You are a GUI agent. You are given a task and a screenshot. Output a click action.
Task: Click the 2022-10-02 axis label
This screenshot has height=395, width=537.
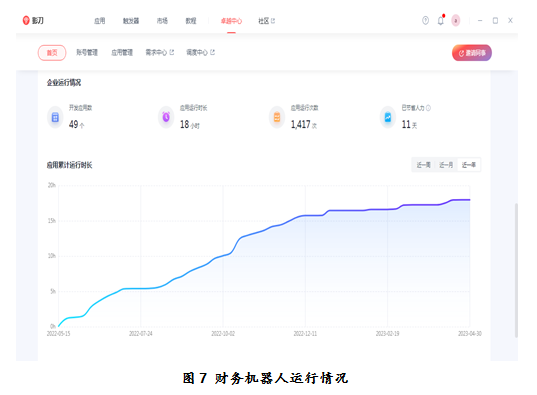pyautogui.click(x=223, y=333)
